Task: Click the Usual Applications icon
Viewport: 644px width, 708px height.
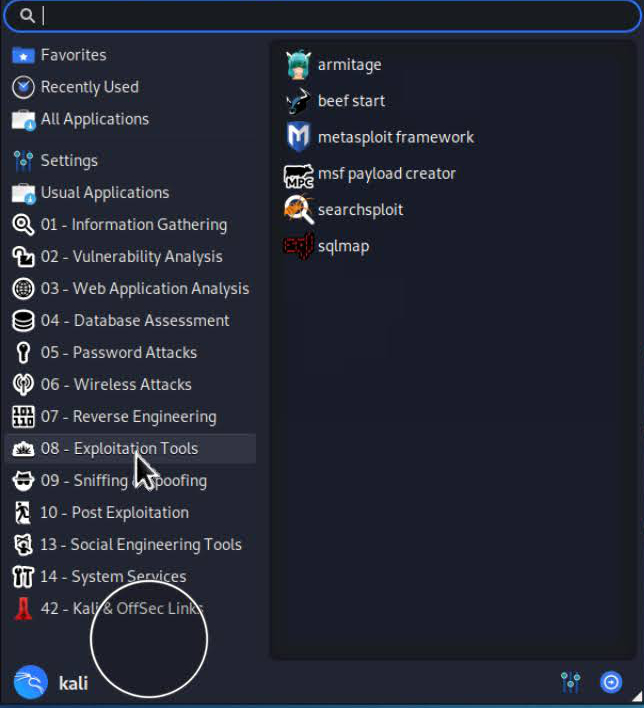Action: point(23,193)
